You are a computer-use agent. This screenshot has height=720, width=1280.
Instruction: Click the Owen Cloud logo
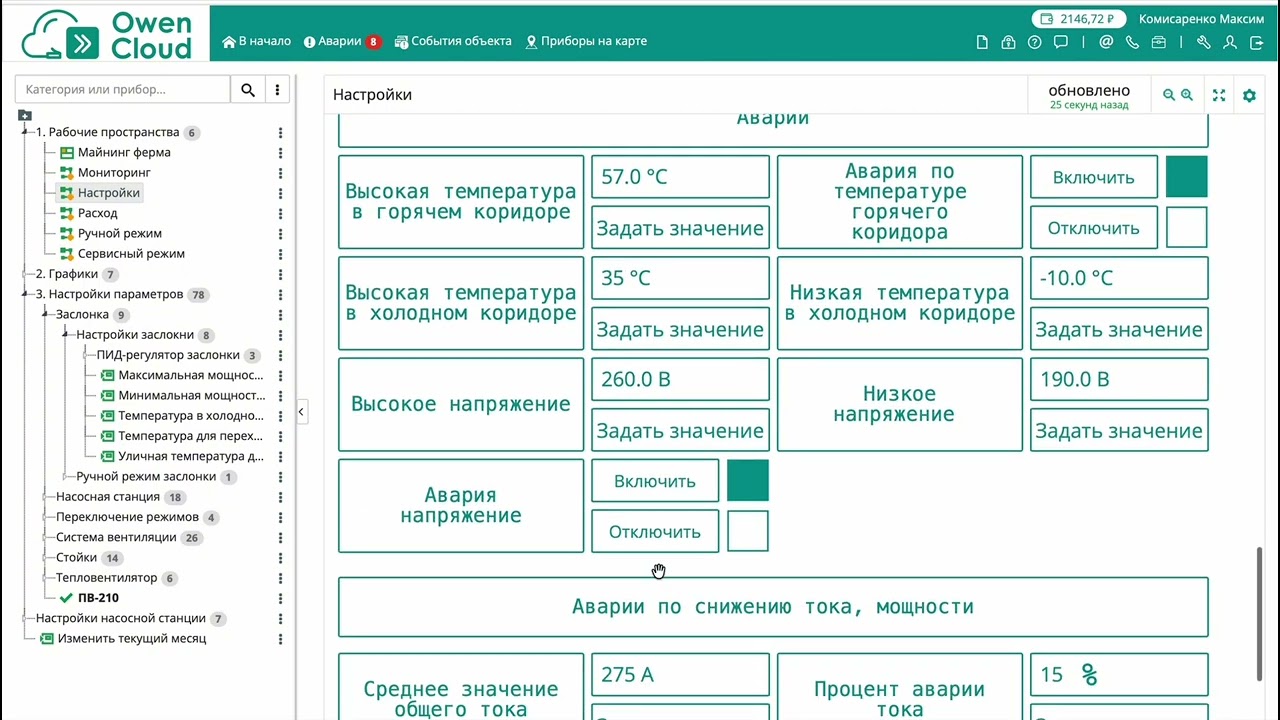coord(106,35)
